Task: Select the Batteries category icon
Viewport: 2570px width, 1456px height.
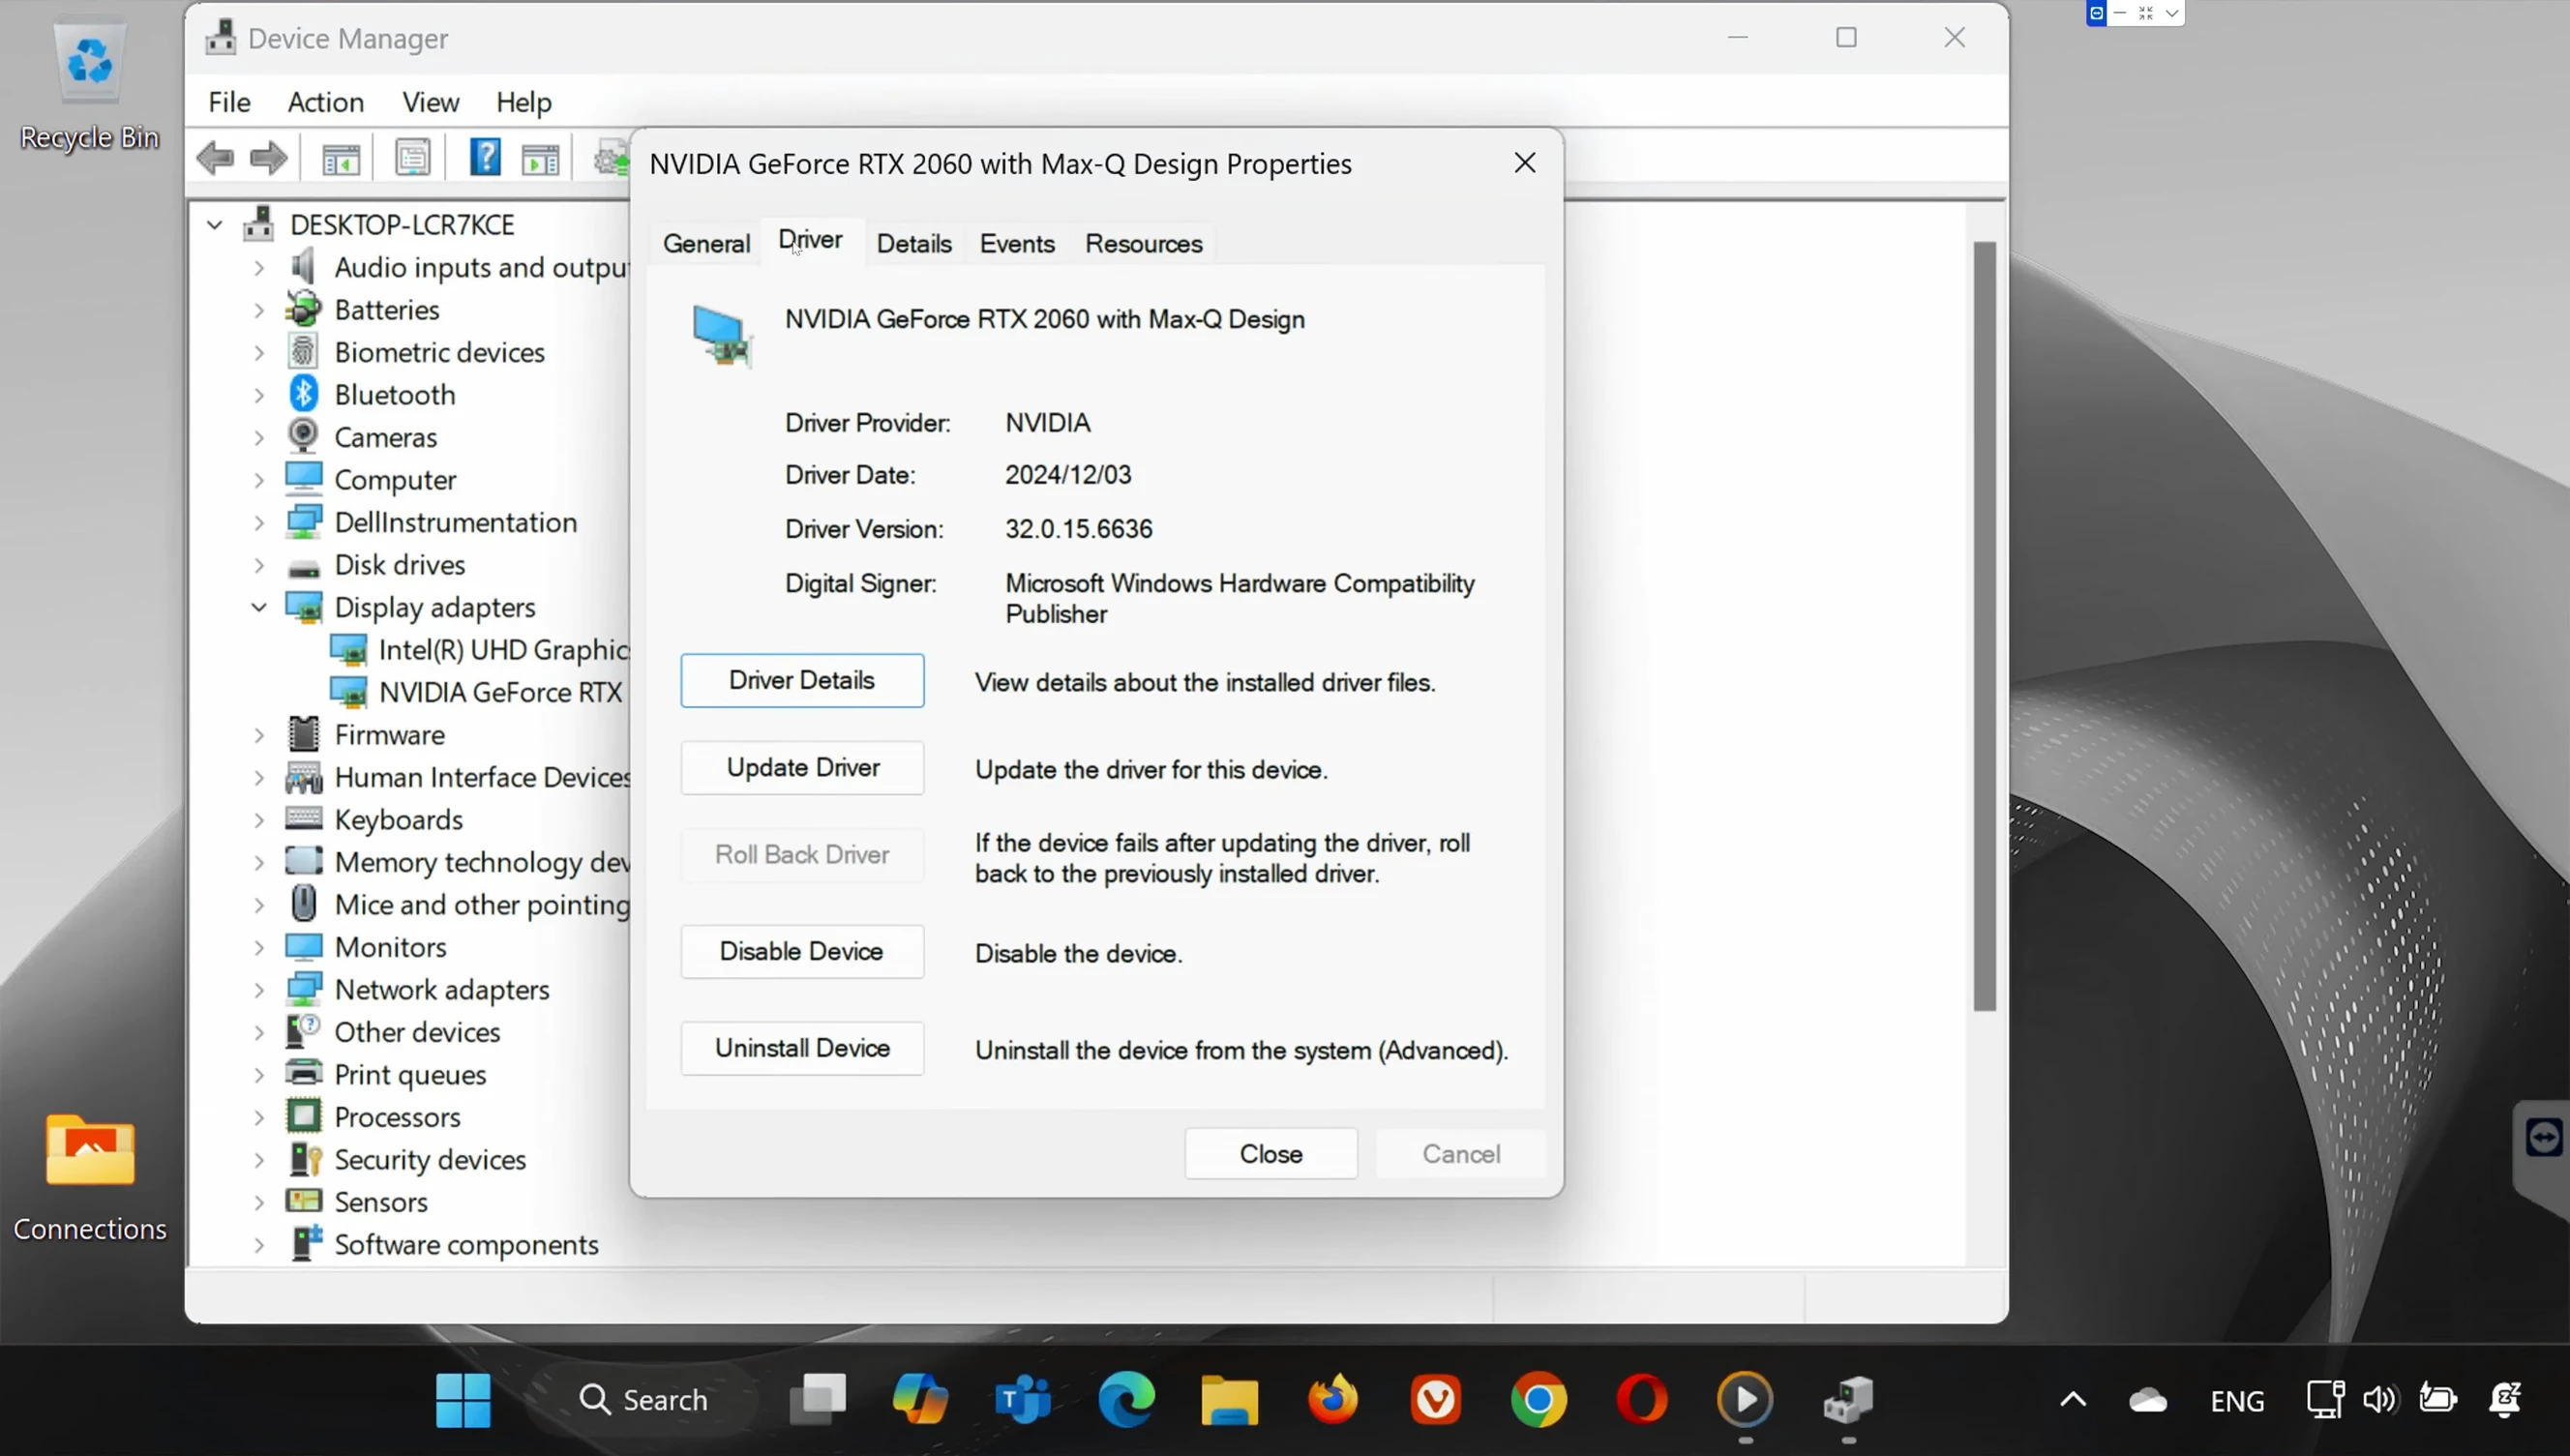Action: [303, 309]
